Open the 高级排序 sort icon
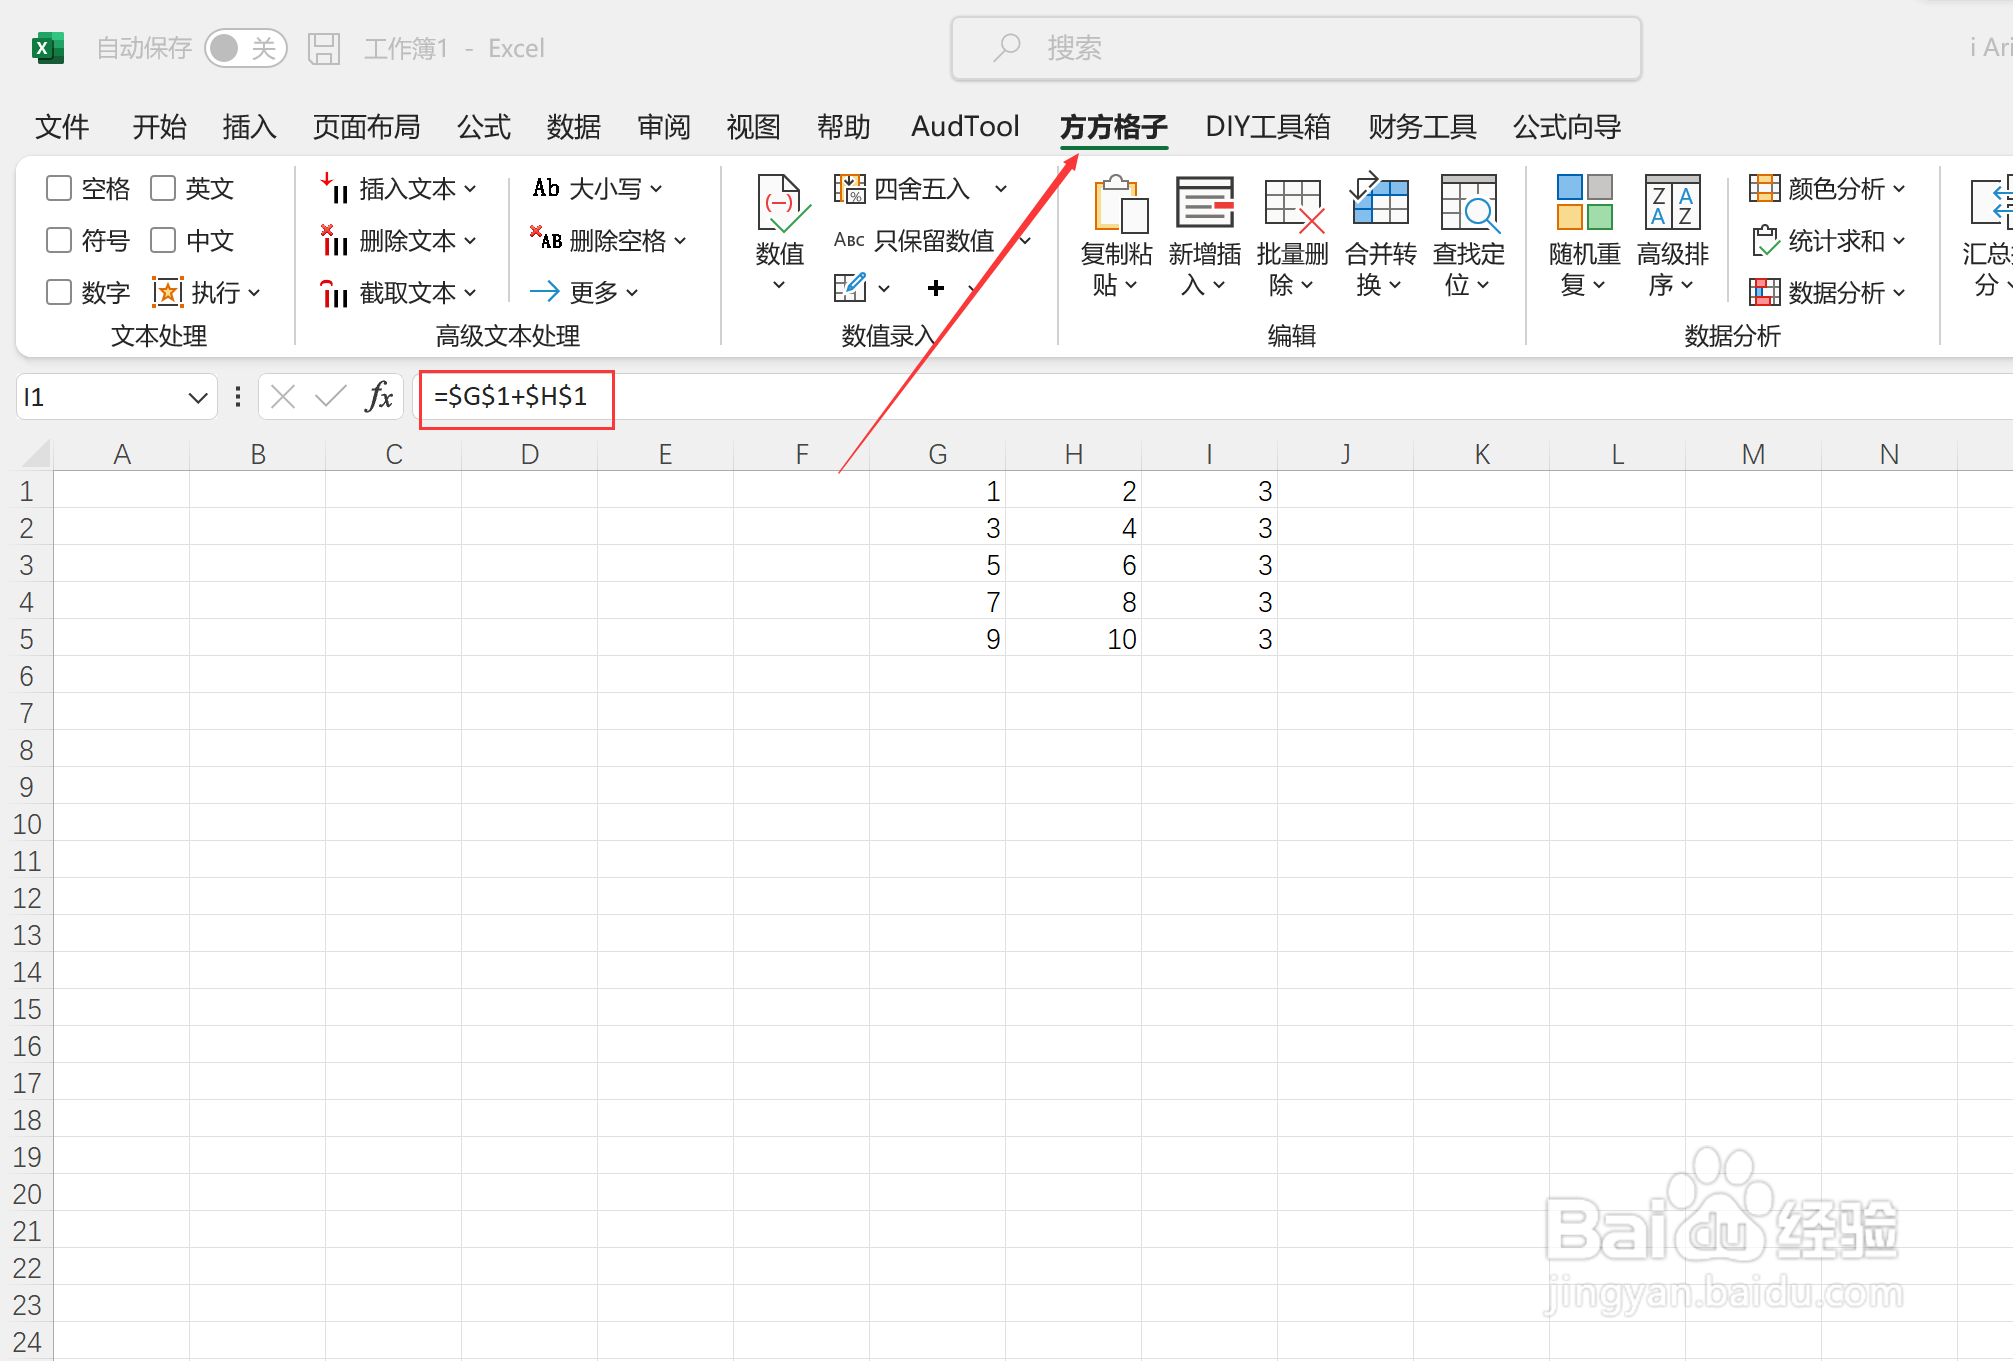The width and height of the screenshot is (2013, 1361). 1672,204
